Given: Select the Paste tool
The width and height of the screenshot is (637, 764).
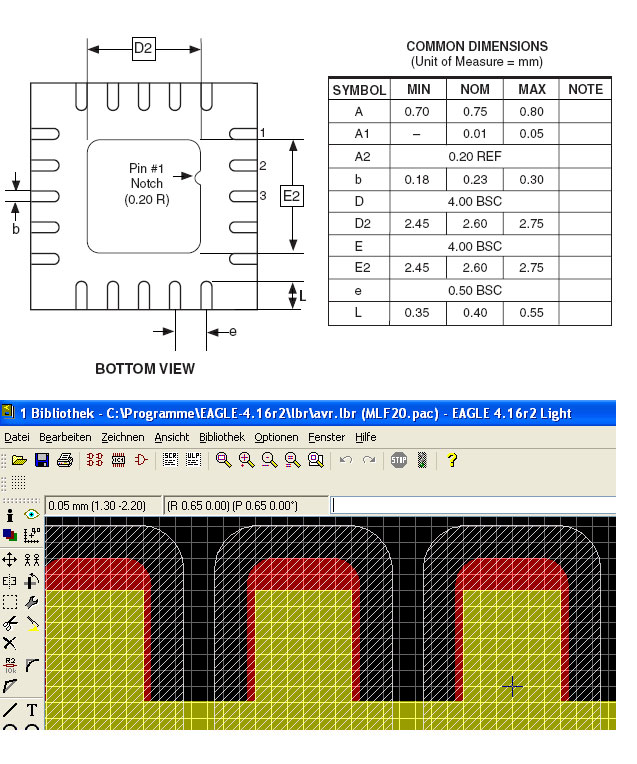Looking at the screenshot, I should [32, 624].
